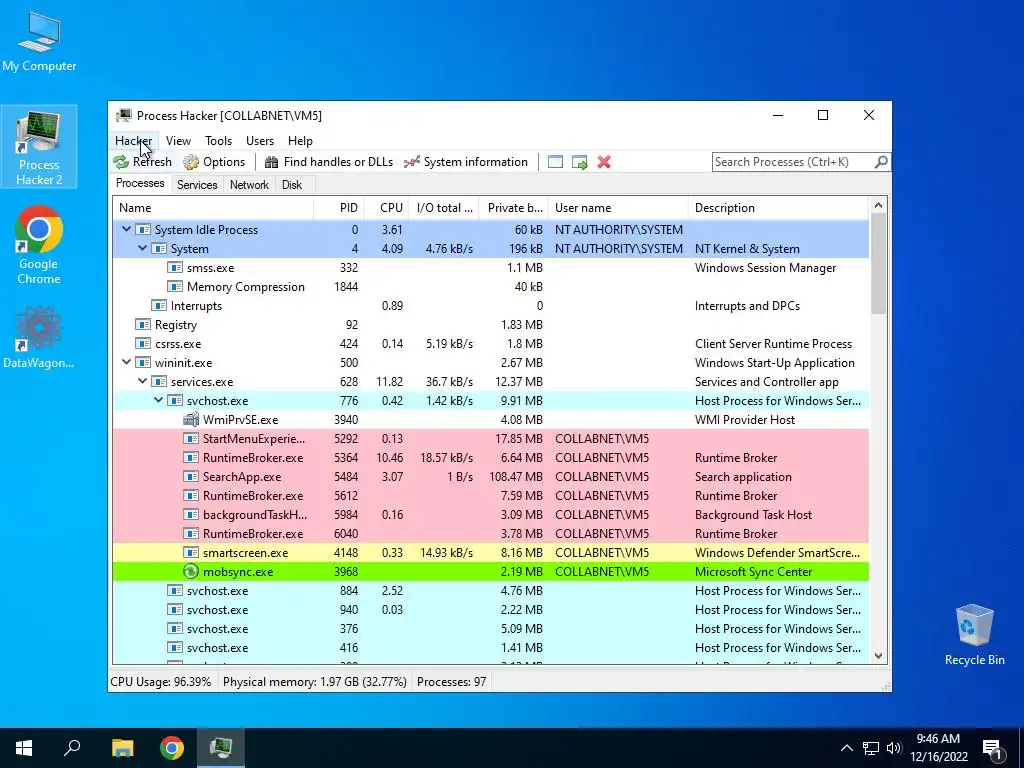The height and width of the screenshot is (768, 1024).
Task: Sort by the Name column header
Action: [214, 208]
